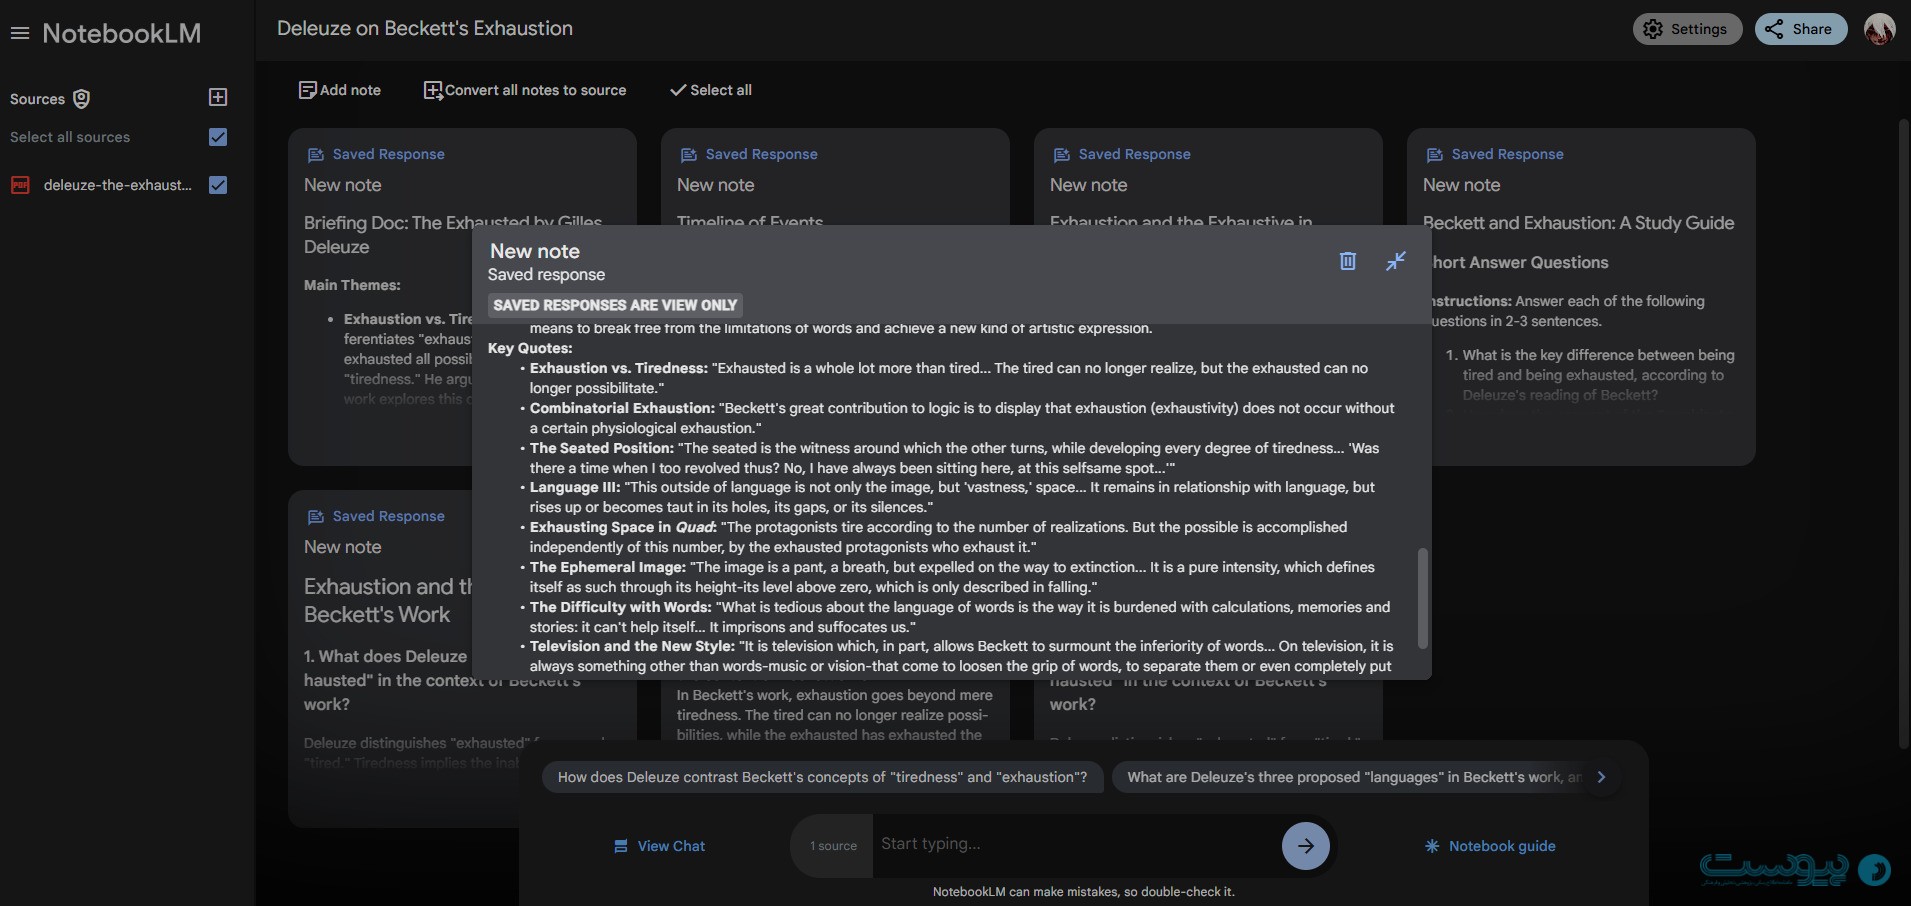The width and height of the screenshot is (1911, 906).
Task: Show next suggested questions chevron
Action: (1601, 777)
